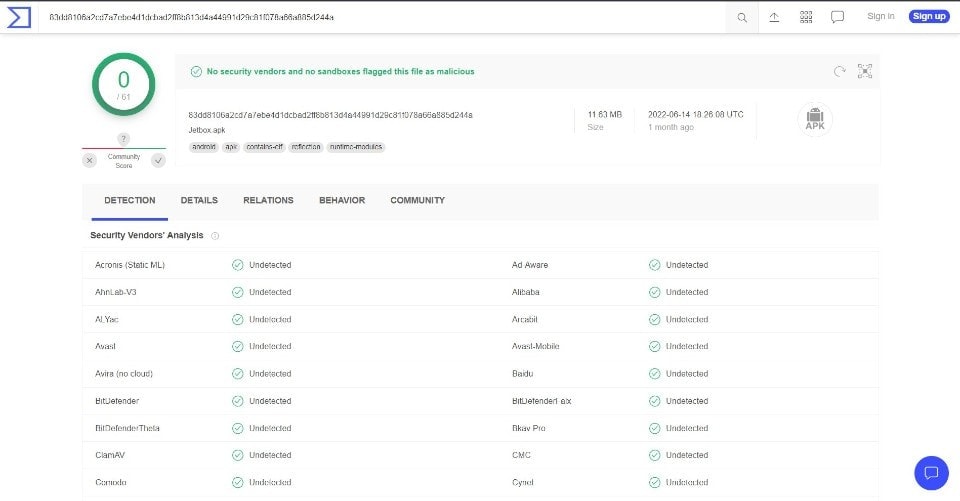This screenshot has height=501, width=960.
Task: Click the 11.63 MB size value
Action: click(x=604, y=115)
